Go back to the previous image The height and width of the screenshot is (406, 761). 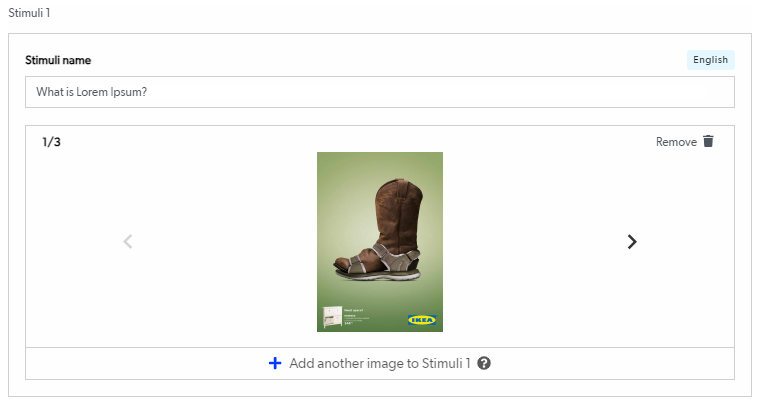tap(127, 241)
